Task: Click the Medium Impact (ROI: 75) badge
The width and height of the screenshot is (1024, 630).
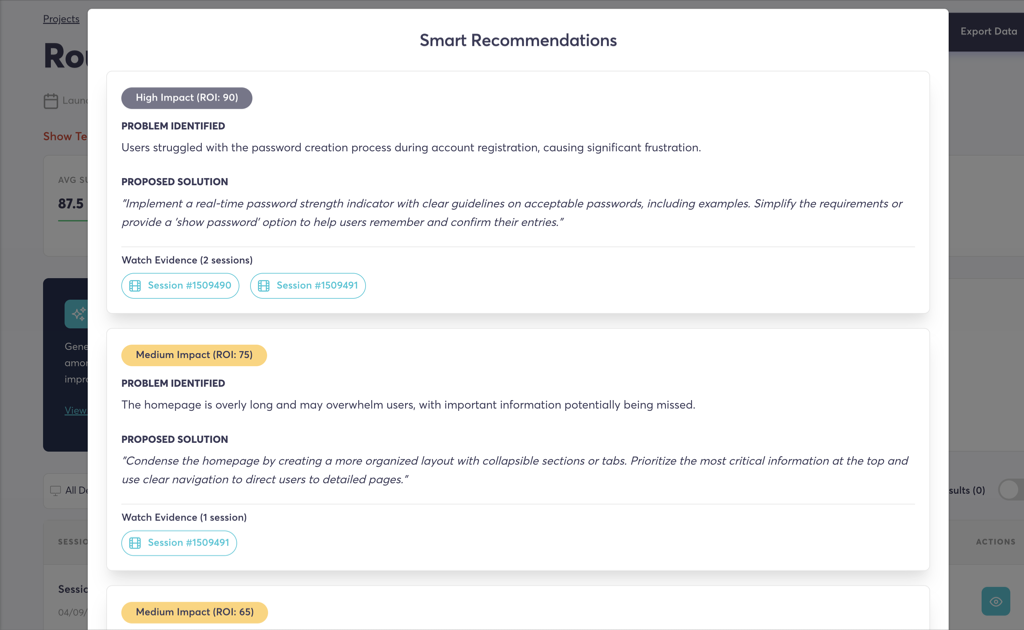Action: tap(194, 355)
